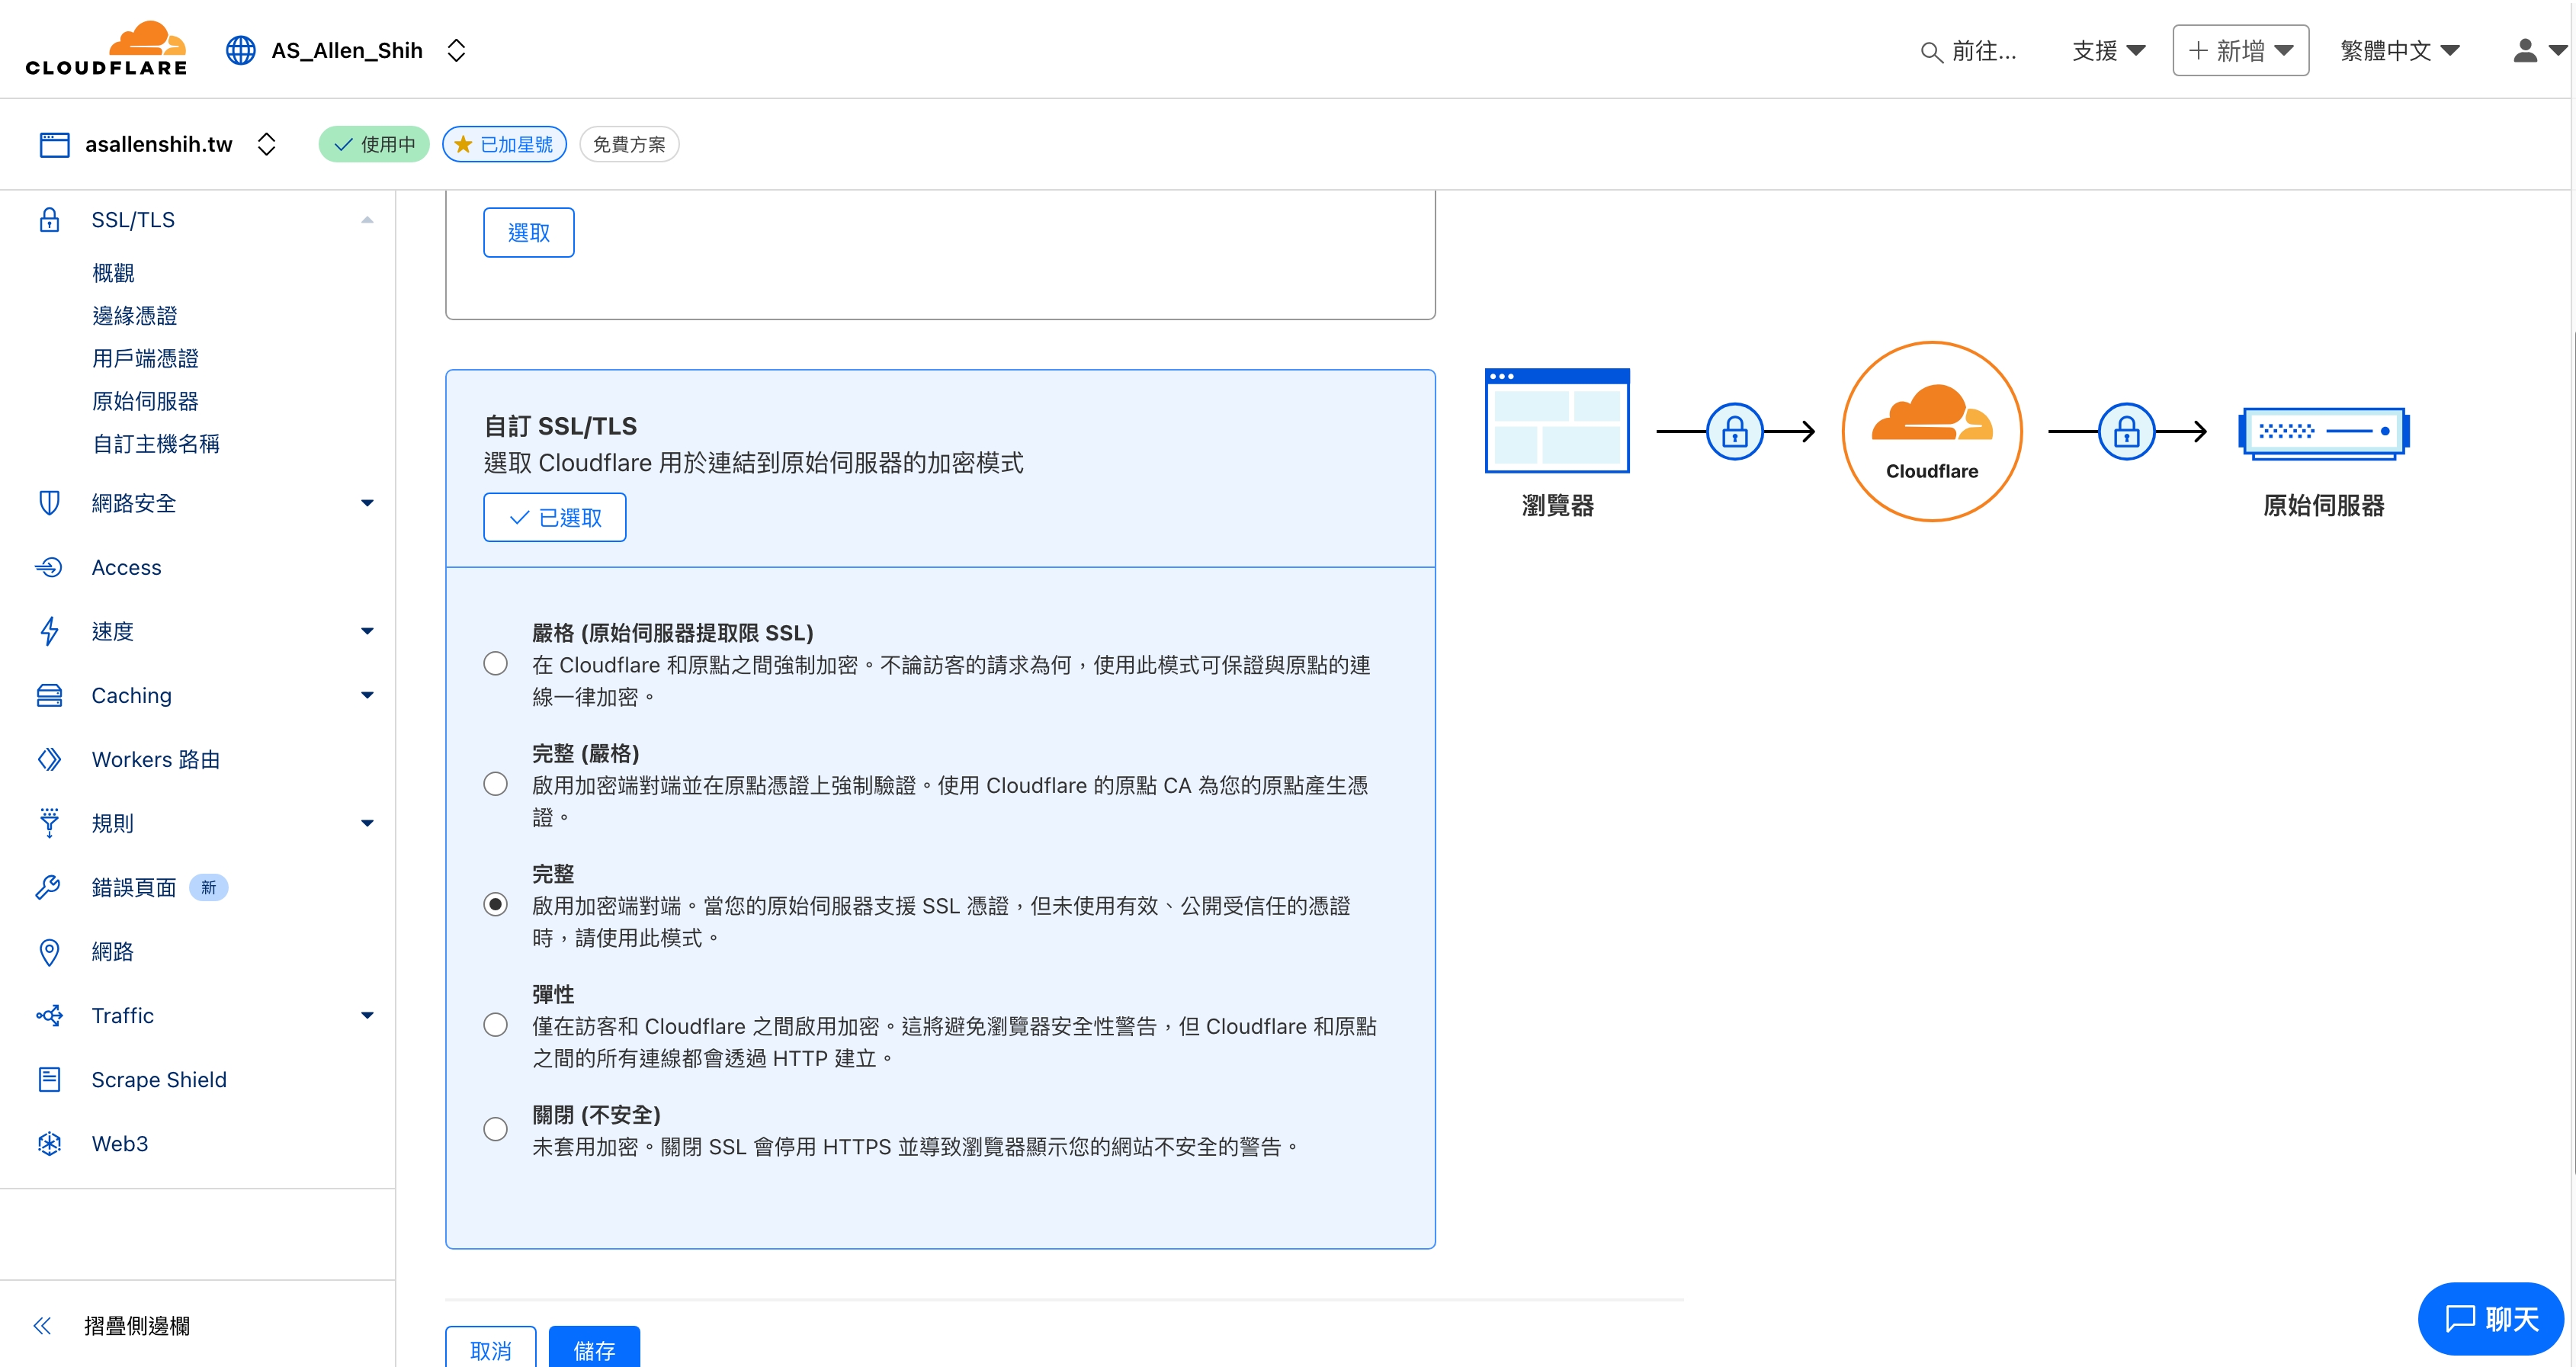Viewport: 2576px width, 1367px height.
Task: Open the Access sidebar item
Action: (126, 567)
